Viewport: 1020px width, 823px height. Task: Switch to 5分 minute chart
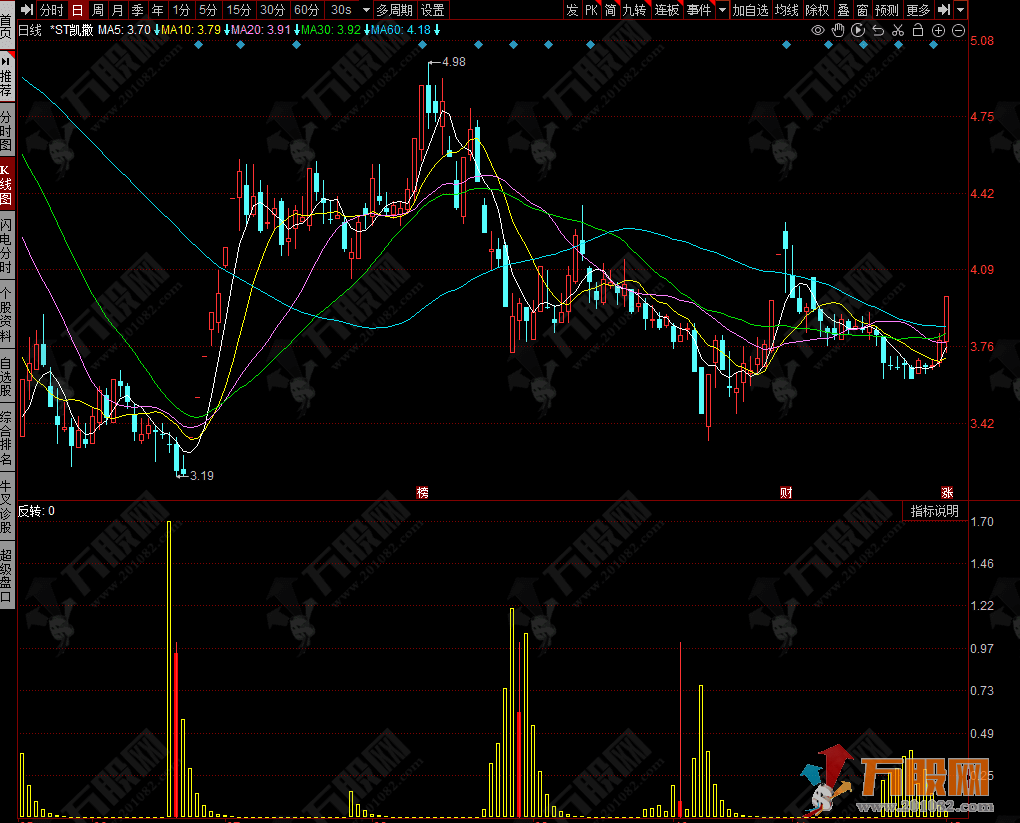(x=208, y=10)
